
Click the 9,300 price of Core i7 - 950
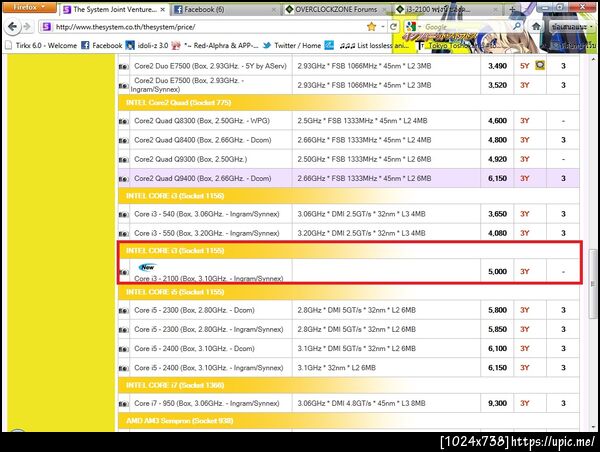click(497, 403)
